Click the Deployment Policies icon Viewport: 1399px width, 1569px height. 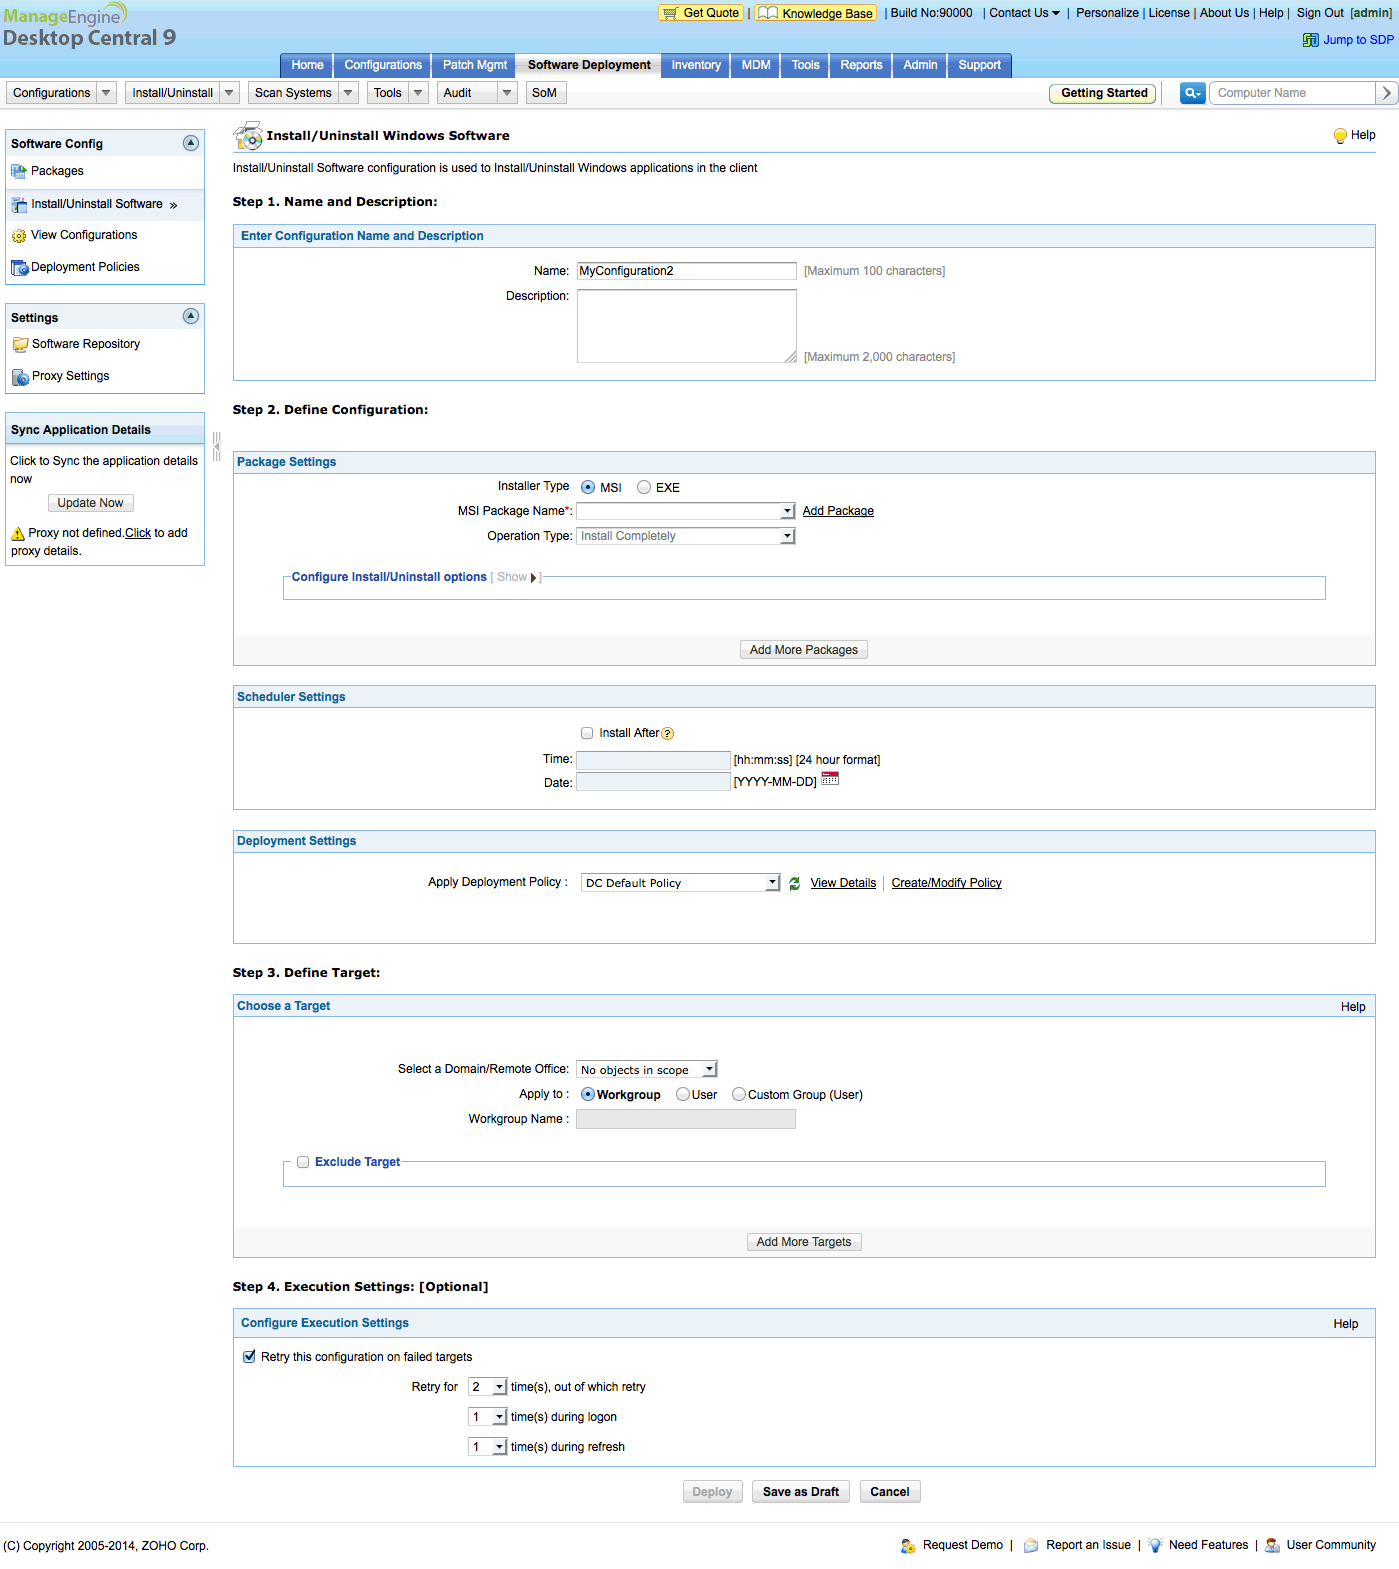point(19,268)
